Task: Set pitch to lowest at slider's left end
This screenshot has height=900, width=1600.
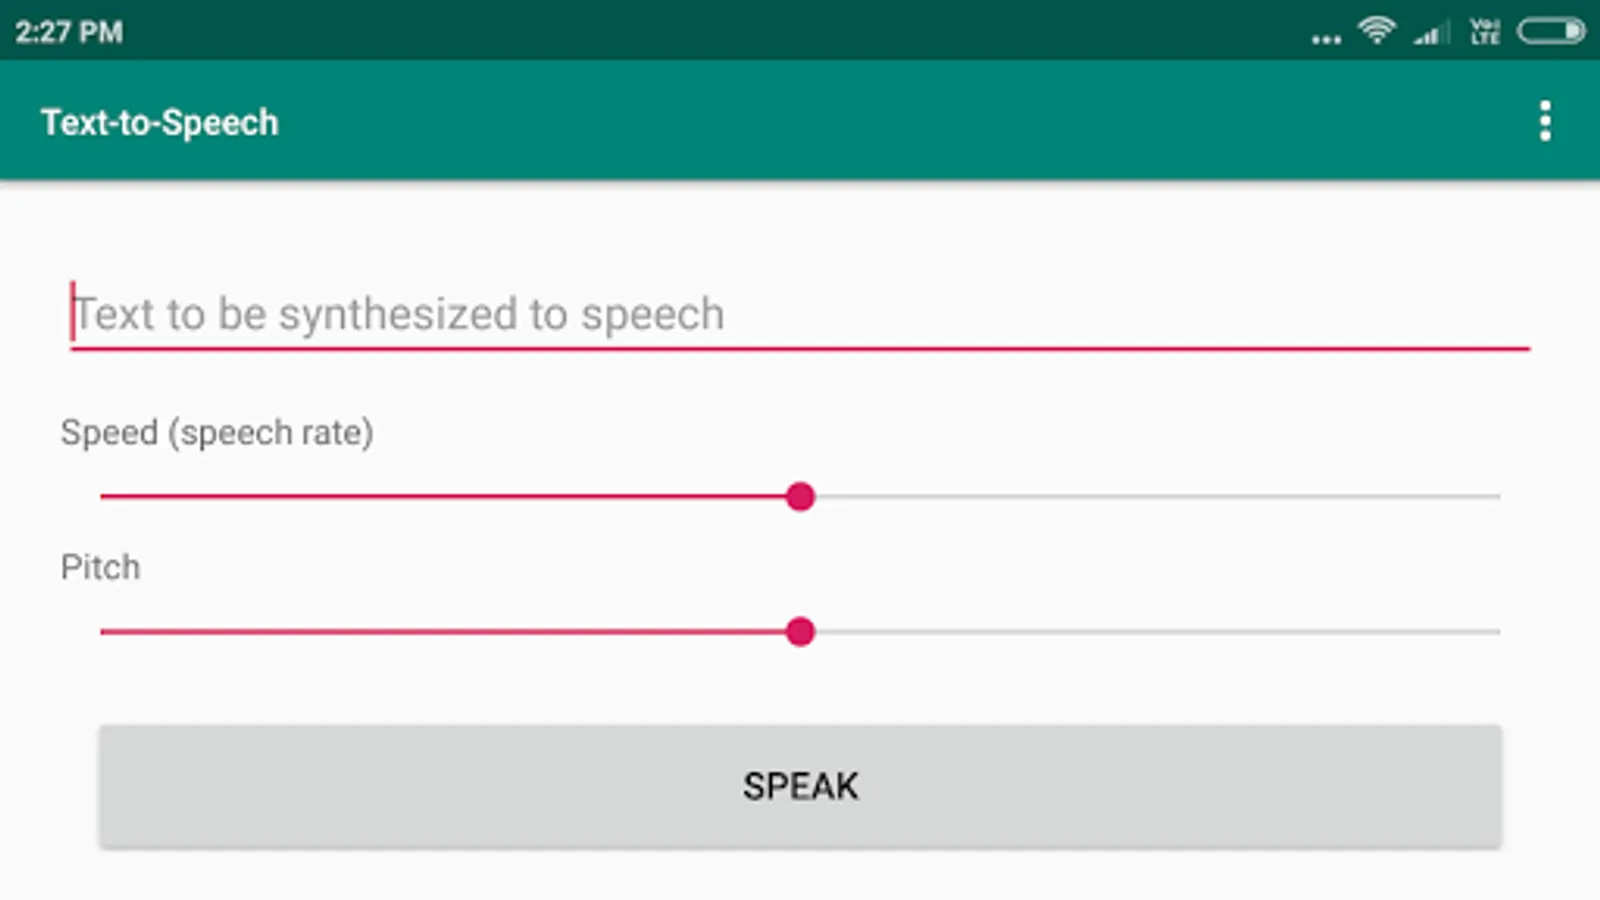Action: (x=102, y=631)
